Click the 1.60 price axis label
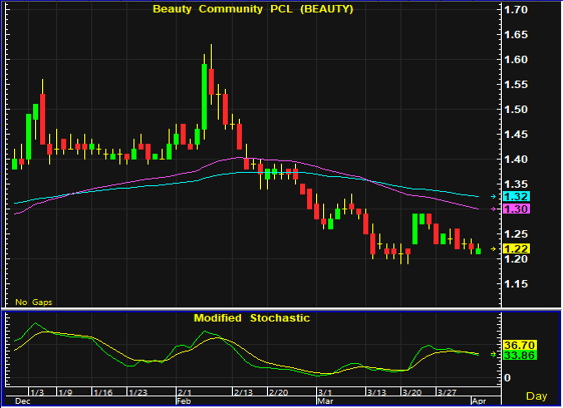This screenshot has width=563, height=408. [516, 60]
